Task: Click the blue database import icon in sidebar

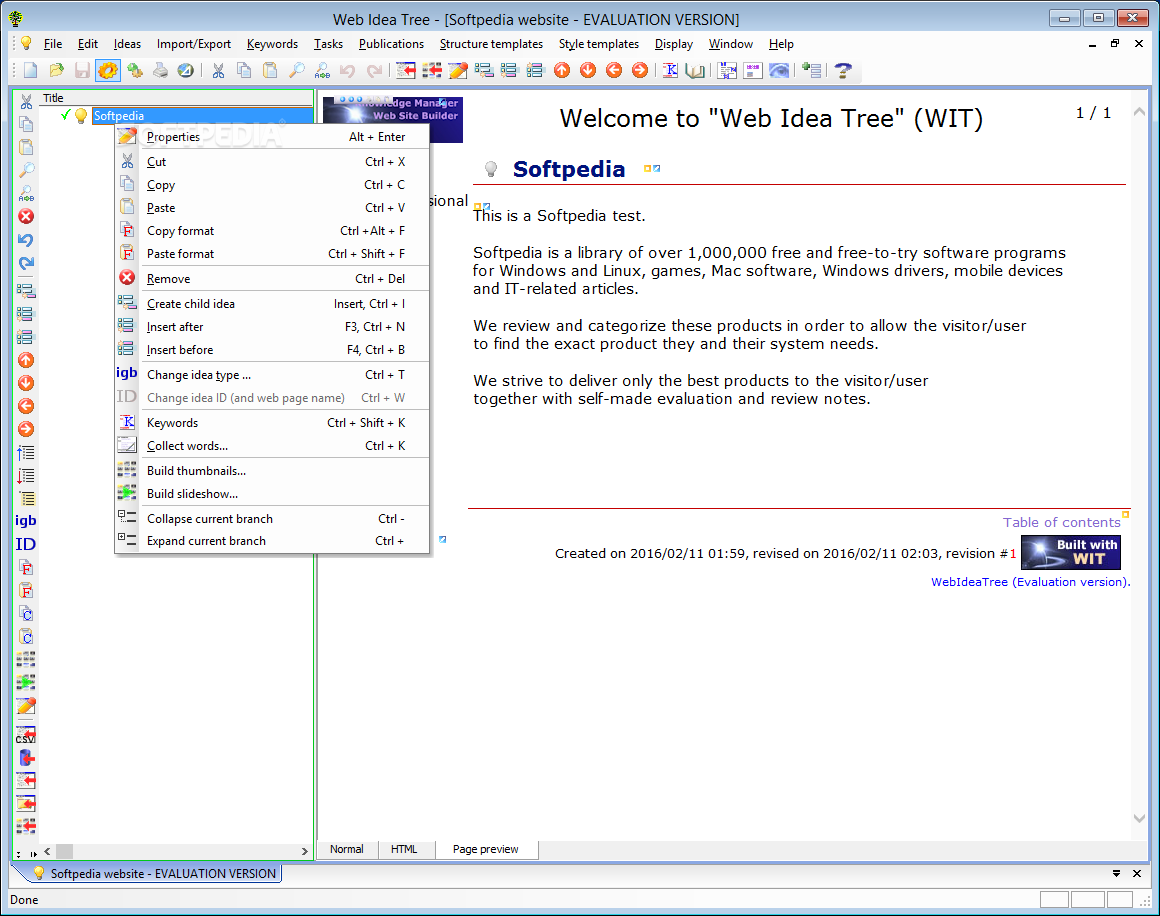Action: point(27,758)
